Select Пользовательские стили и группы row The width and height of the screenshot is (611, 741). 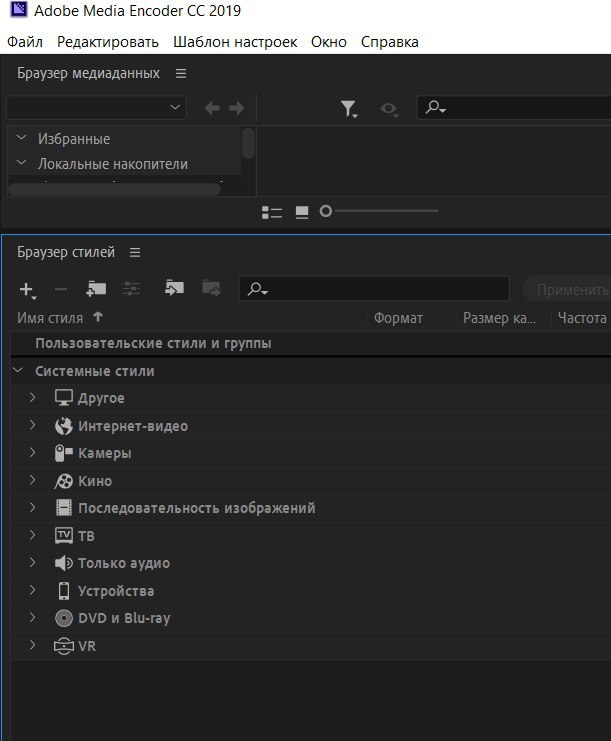tap(310, 343)
